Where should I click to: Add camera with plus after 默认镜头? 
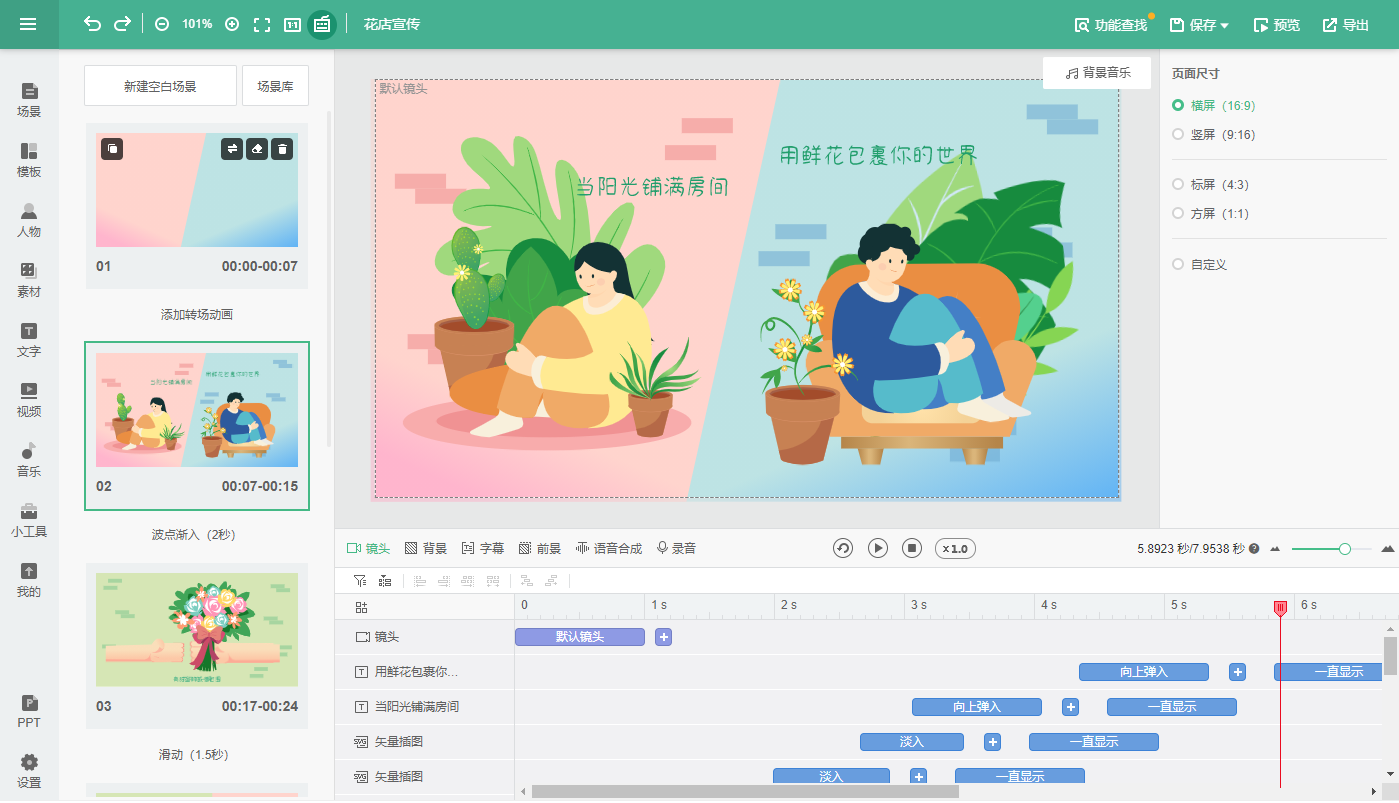tap(663, 637)
